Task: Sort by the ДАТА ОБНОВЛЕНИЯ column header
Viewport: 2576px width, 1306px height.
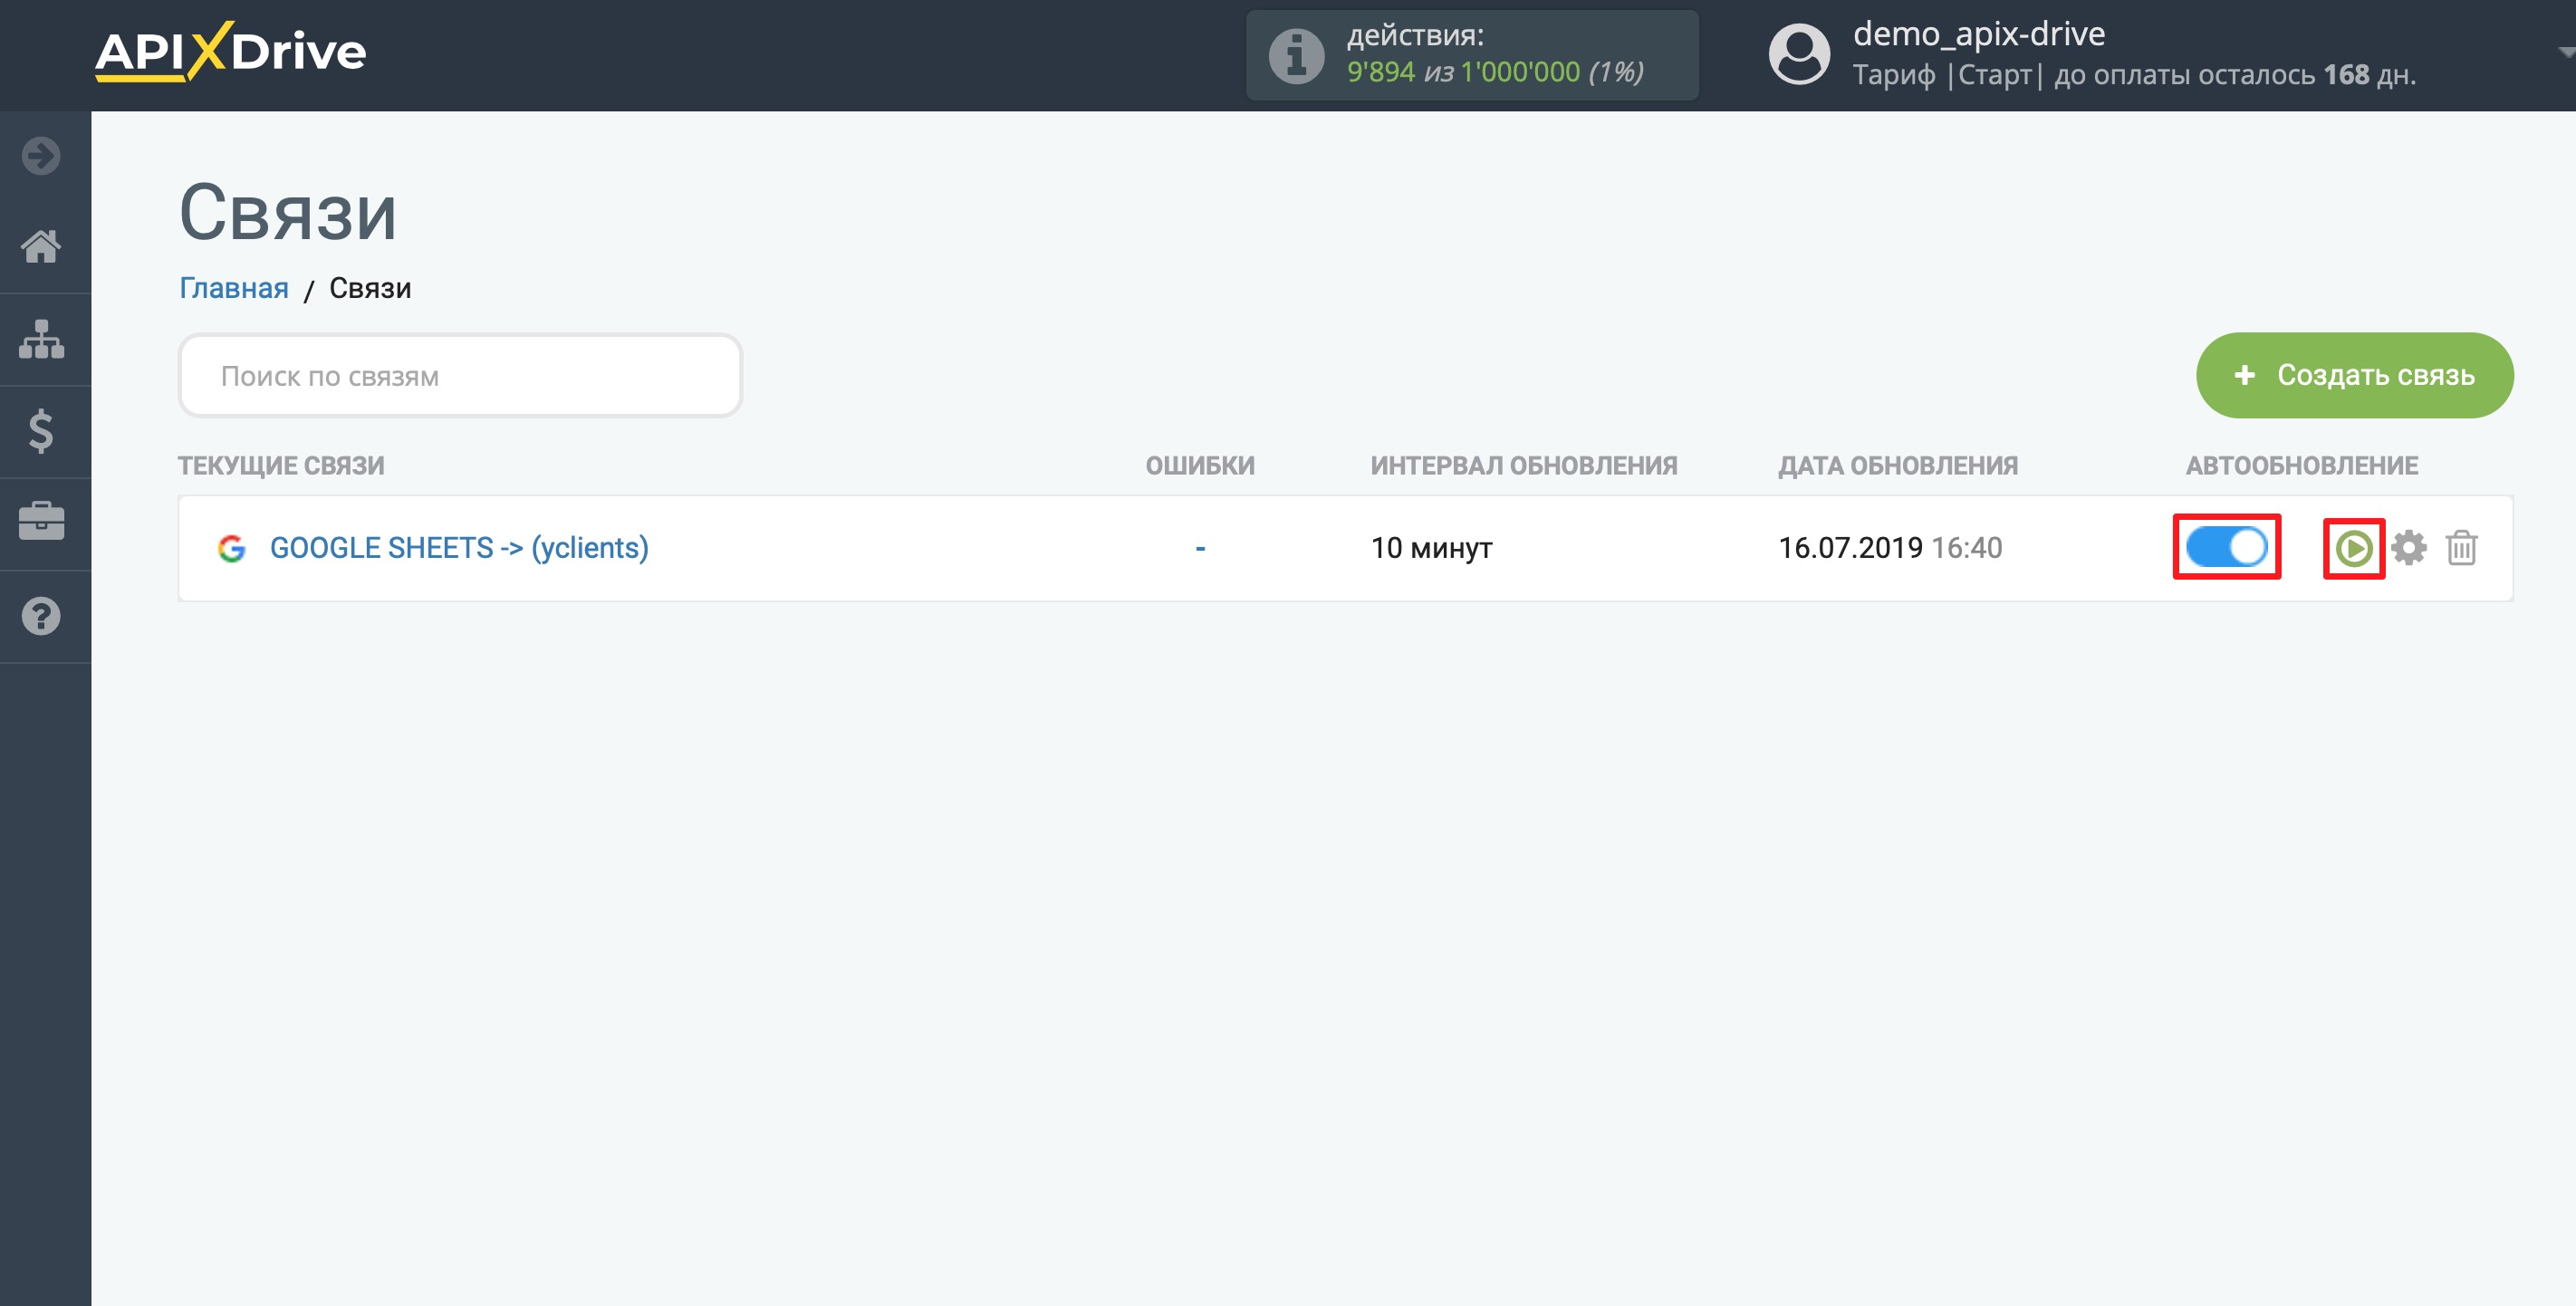Action: click(x=1897, y=465)
